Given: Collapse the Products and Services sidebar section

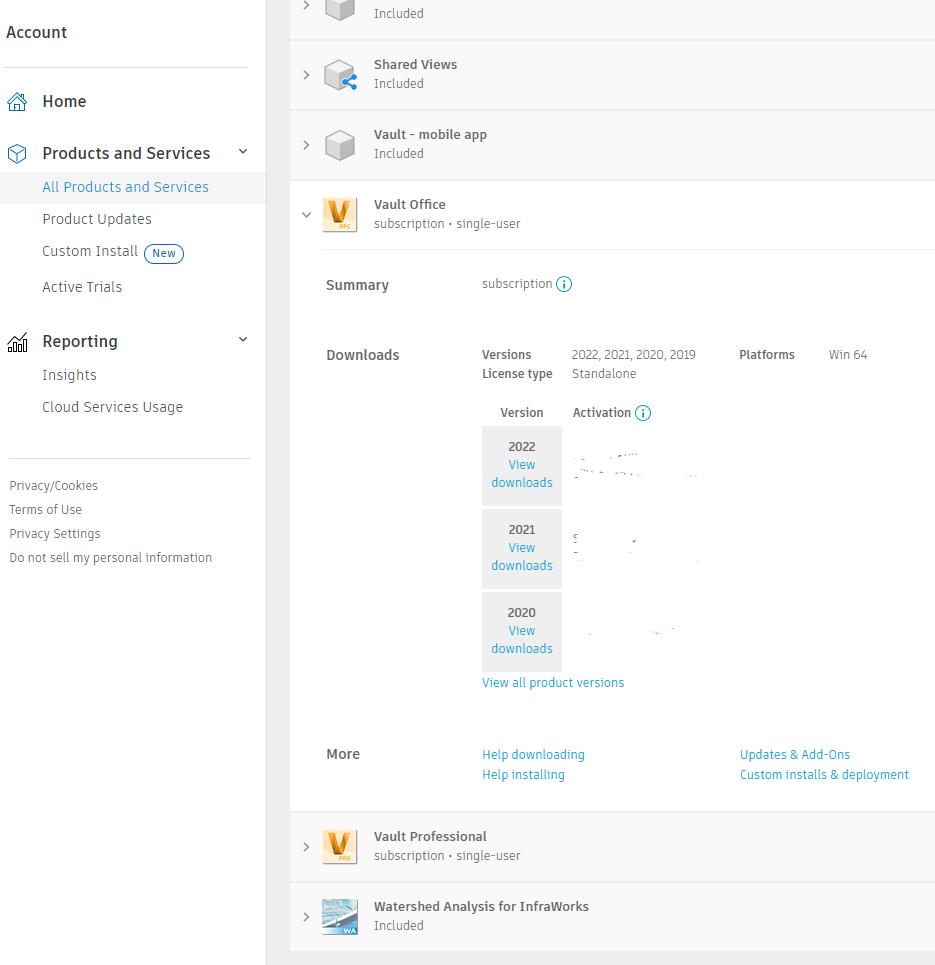Looking at the screenshot, I should (x=242, y=152).
